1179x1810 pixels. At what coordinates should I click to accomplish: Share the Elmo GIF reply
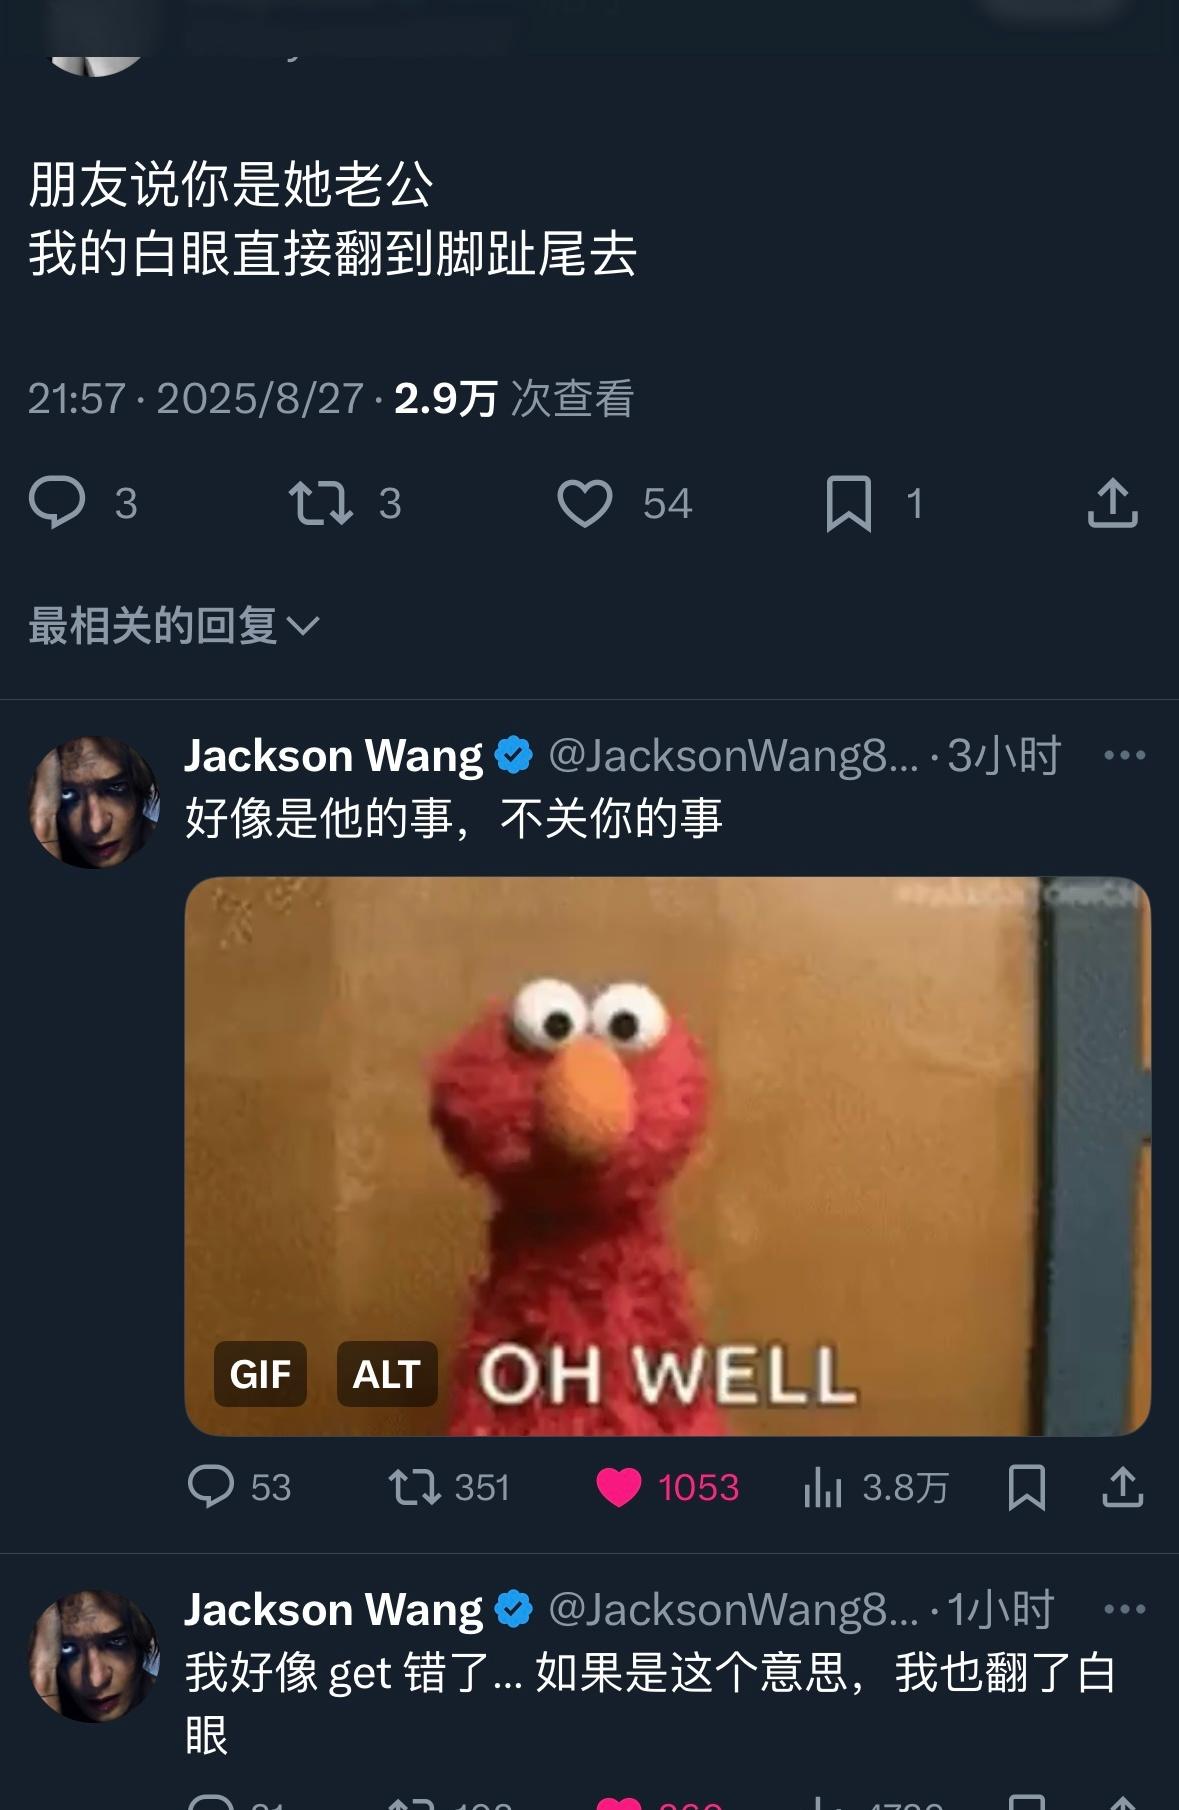pyautogui.click(x=1122, y=1487)
